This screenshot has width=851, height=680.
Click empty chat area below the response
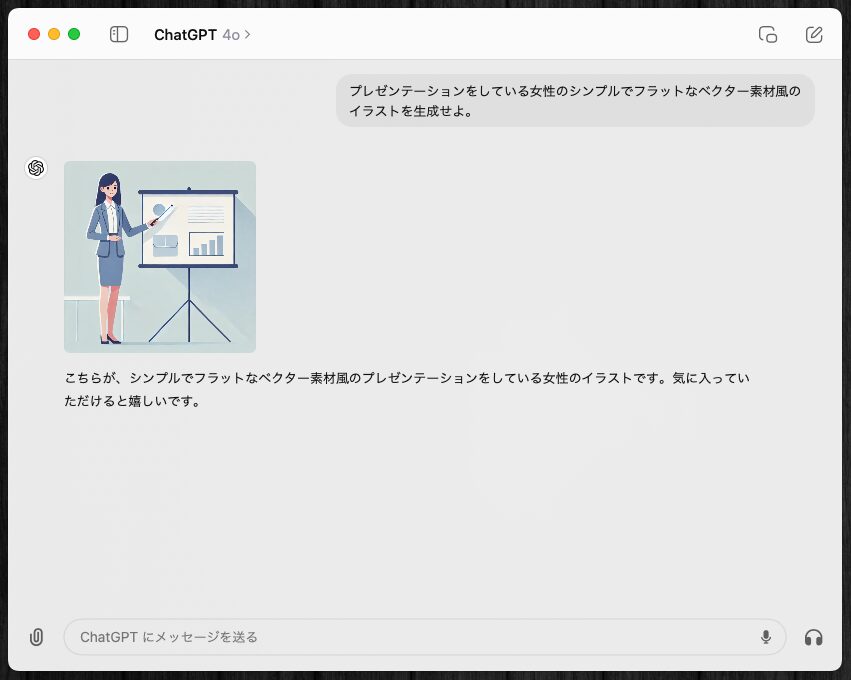(x=425, y=510)
